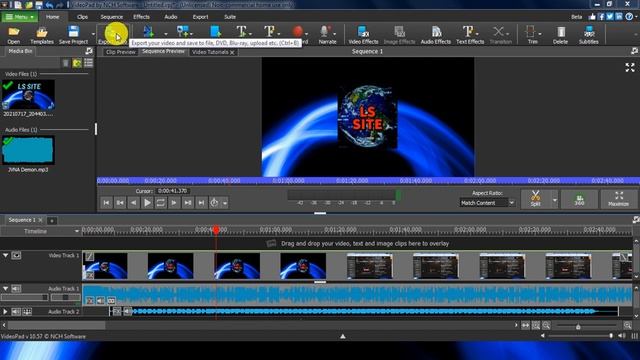Split clip with the scissors Split button
This screenshot has width=640, height=360.
click(x=535, y=199)
